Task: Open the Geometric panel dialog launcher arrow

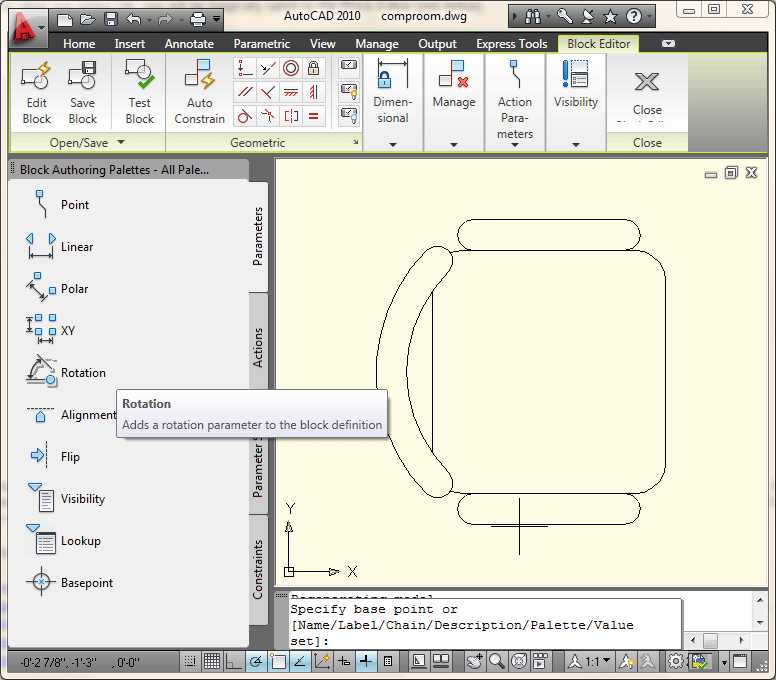Action: (x=356, y=142)
